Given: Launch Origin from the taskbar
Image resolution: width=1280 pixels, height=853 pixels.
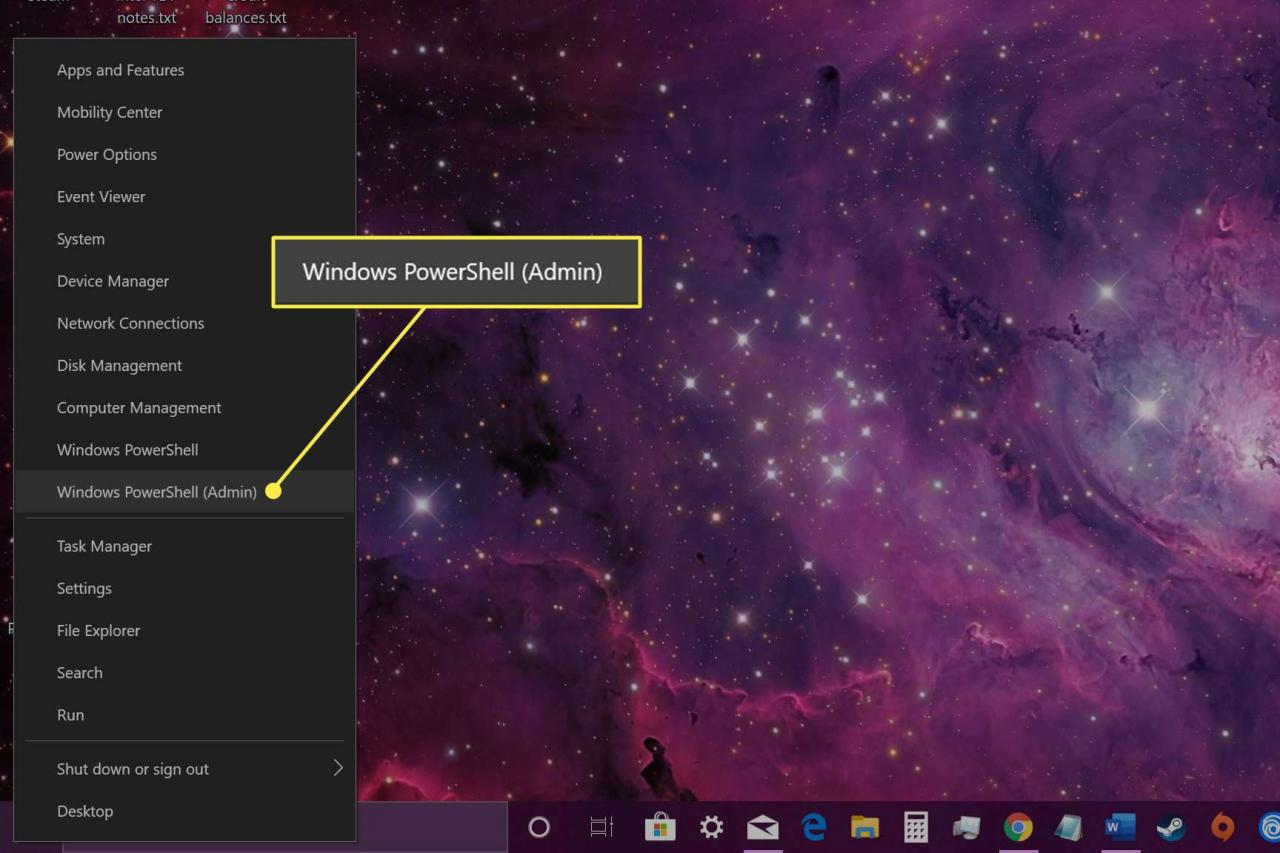Looking at the screenshot, I should tap(1222, 827).
